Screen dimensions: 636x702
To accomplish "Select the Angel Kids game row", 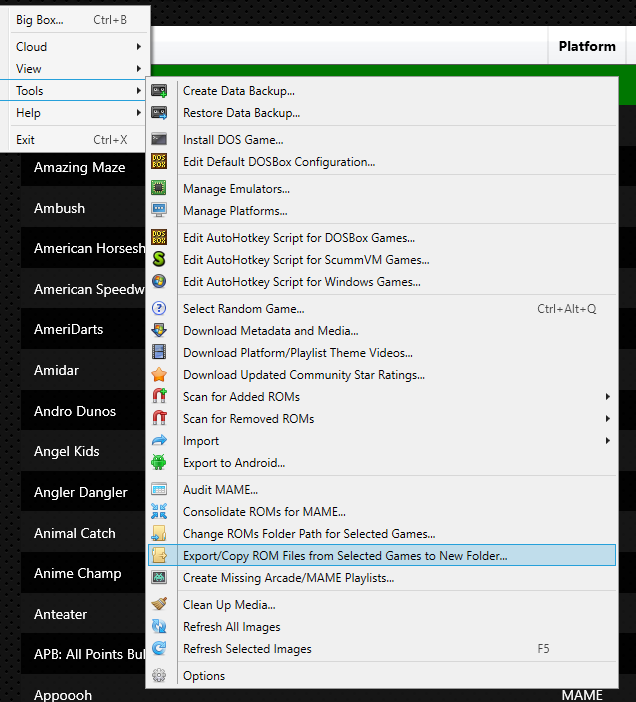I will coord(83,451).
